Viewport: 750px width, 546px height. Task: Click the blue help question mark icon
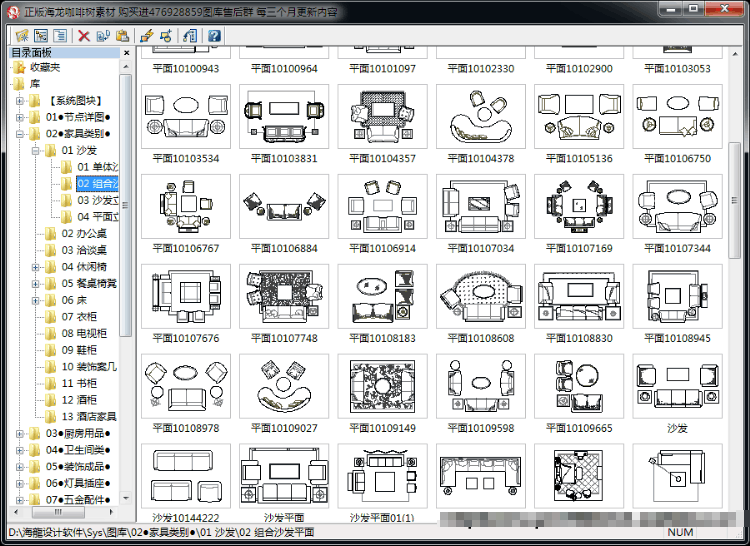click(214, 35)
